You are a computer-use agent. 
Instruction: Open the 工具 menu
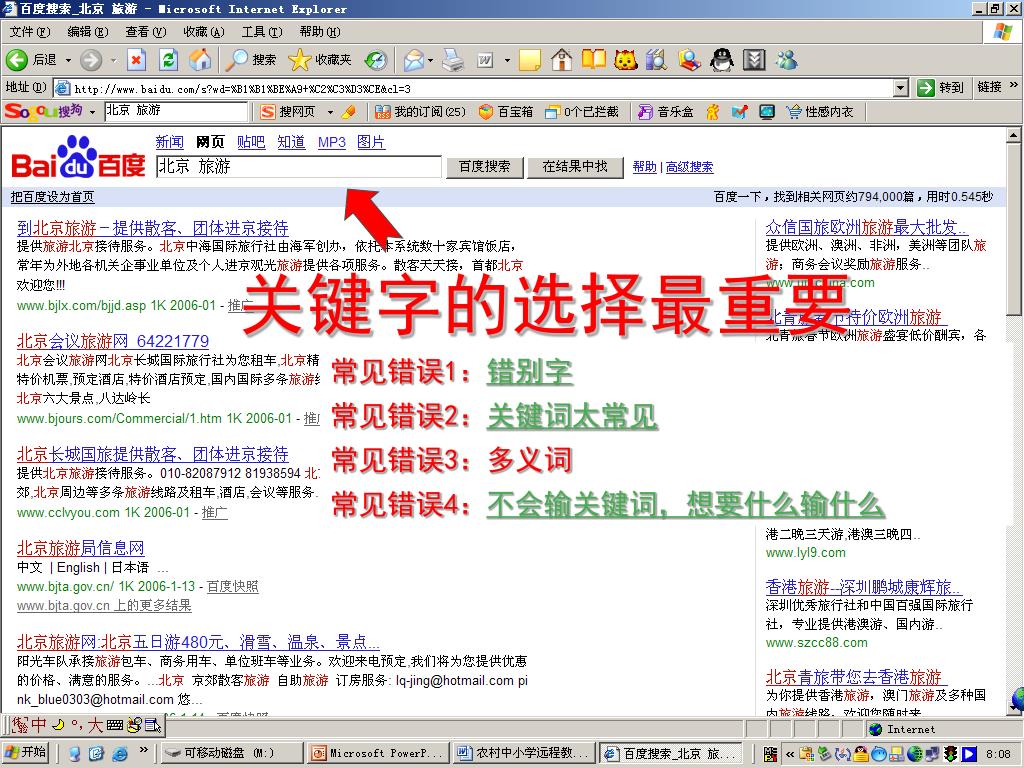tap(262, 32)
